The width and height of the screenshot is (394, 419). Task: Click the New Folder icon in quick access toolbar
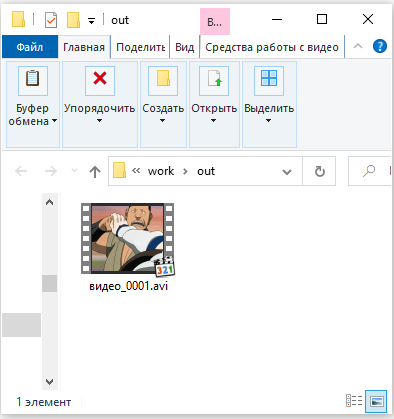pos(73,20)
